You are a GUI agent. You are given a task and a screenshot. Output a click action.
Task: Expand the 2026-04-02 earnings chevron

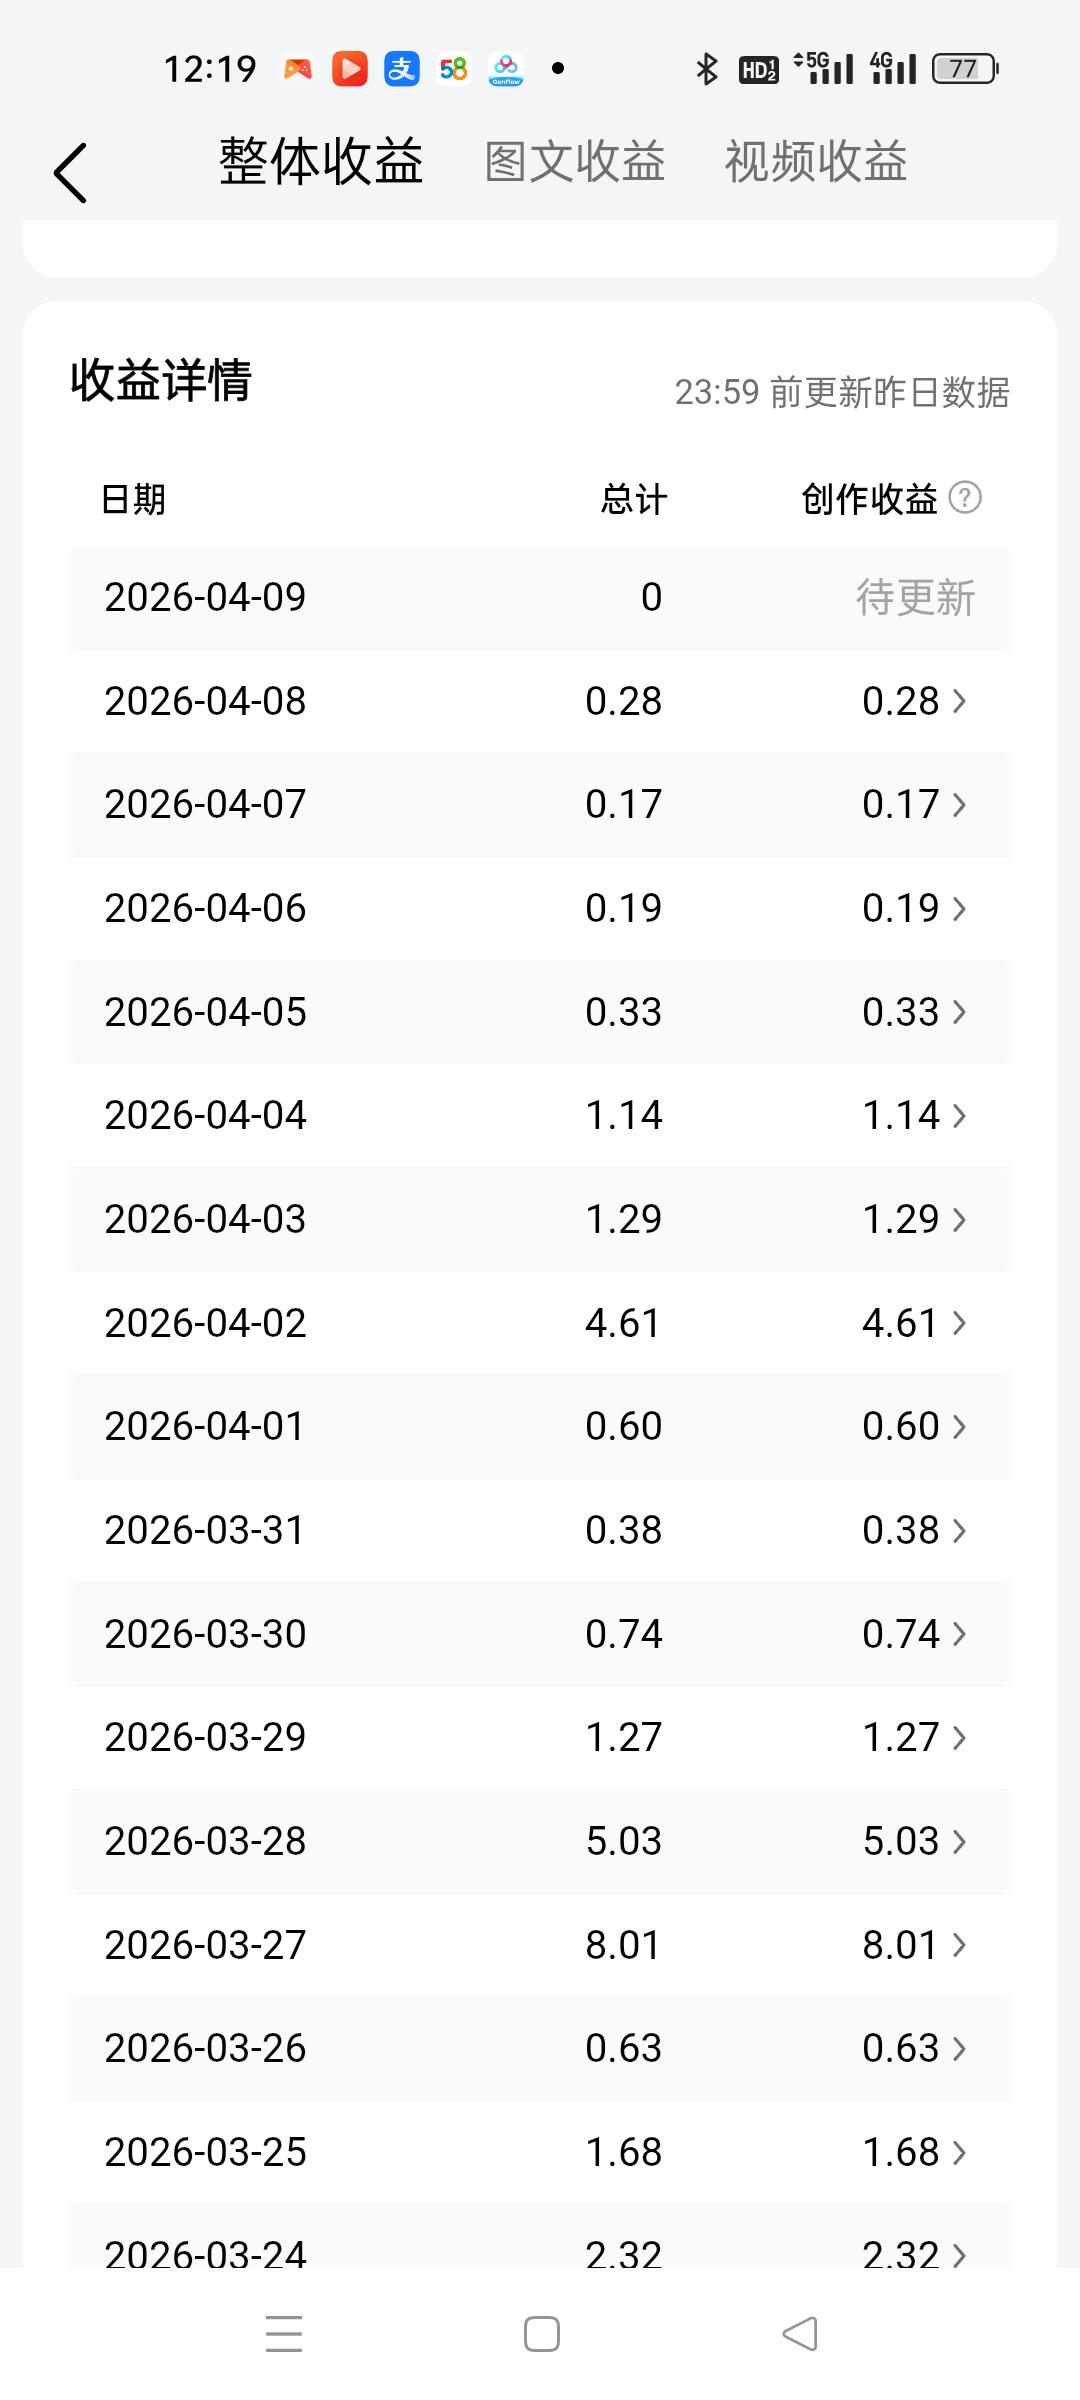coord(960,1323)
